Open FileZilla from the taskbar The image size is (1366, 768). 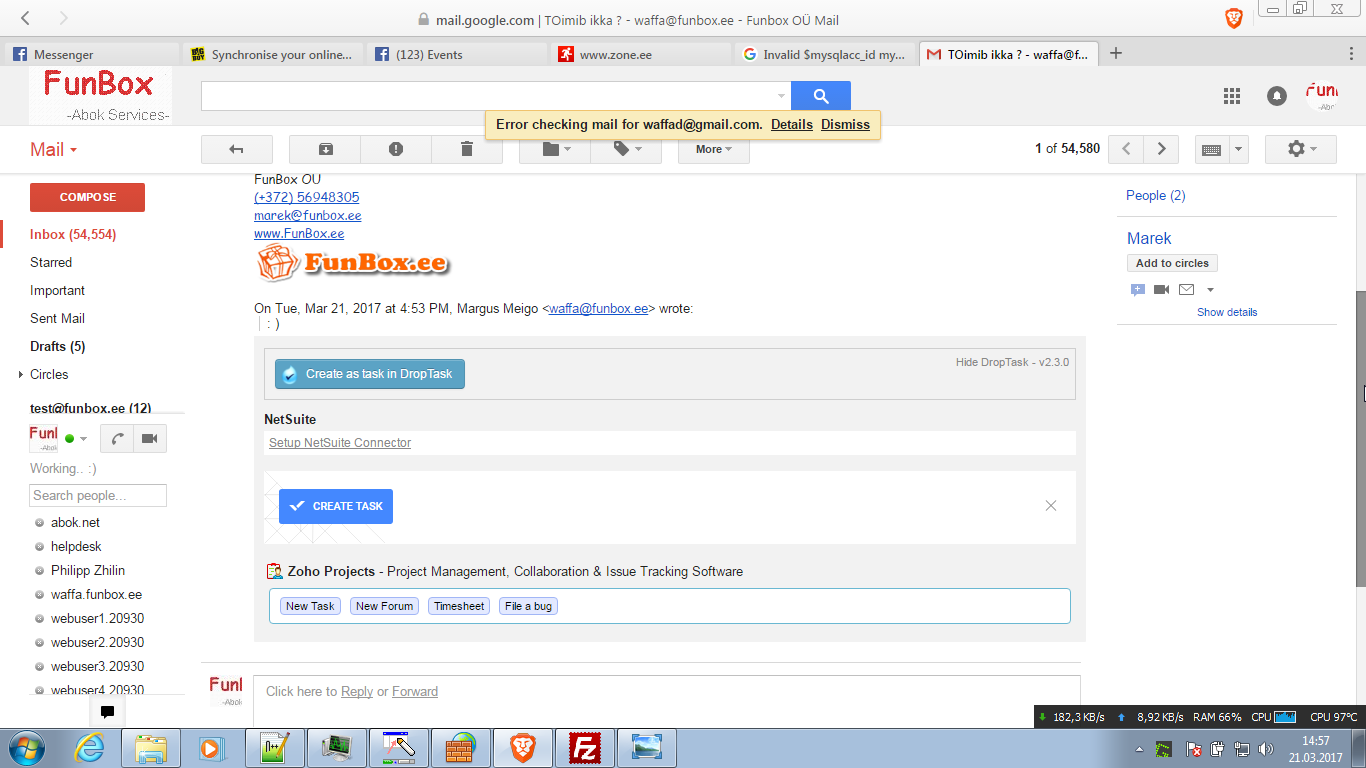coord(584,748)
